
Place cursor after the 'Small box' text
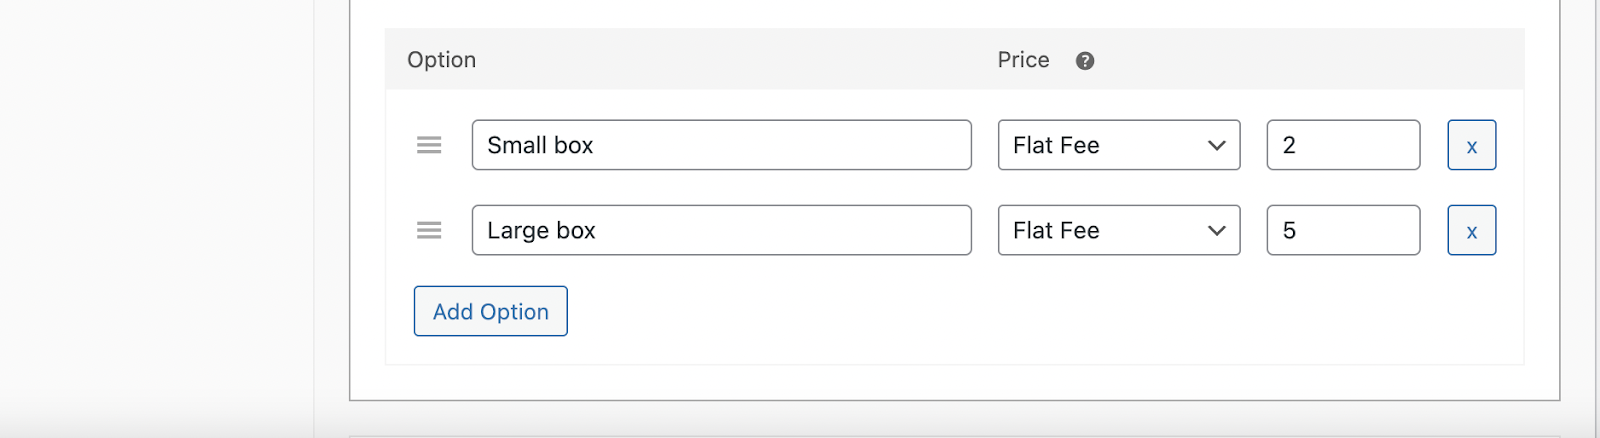pyautogui.click(x=595, y=145)
